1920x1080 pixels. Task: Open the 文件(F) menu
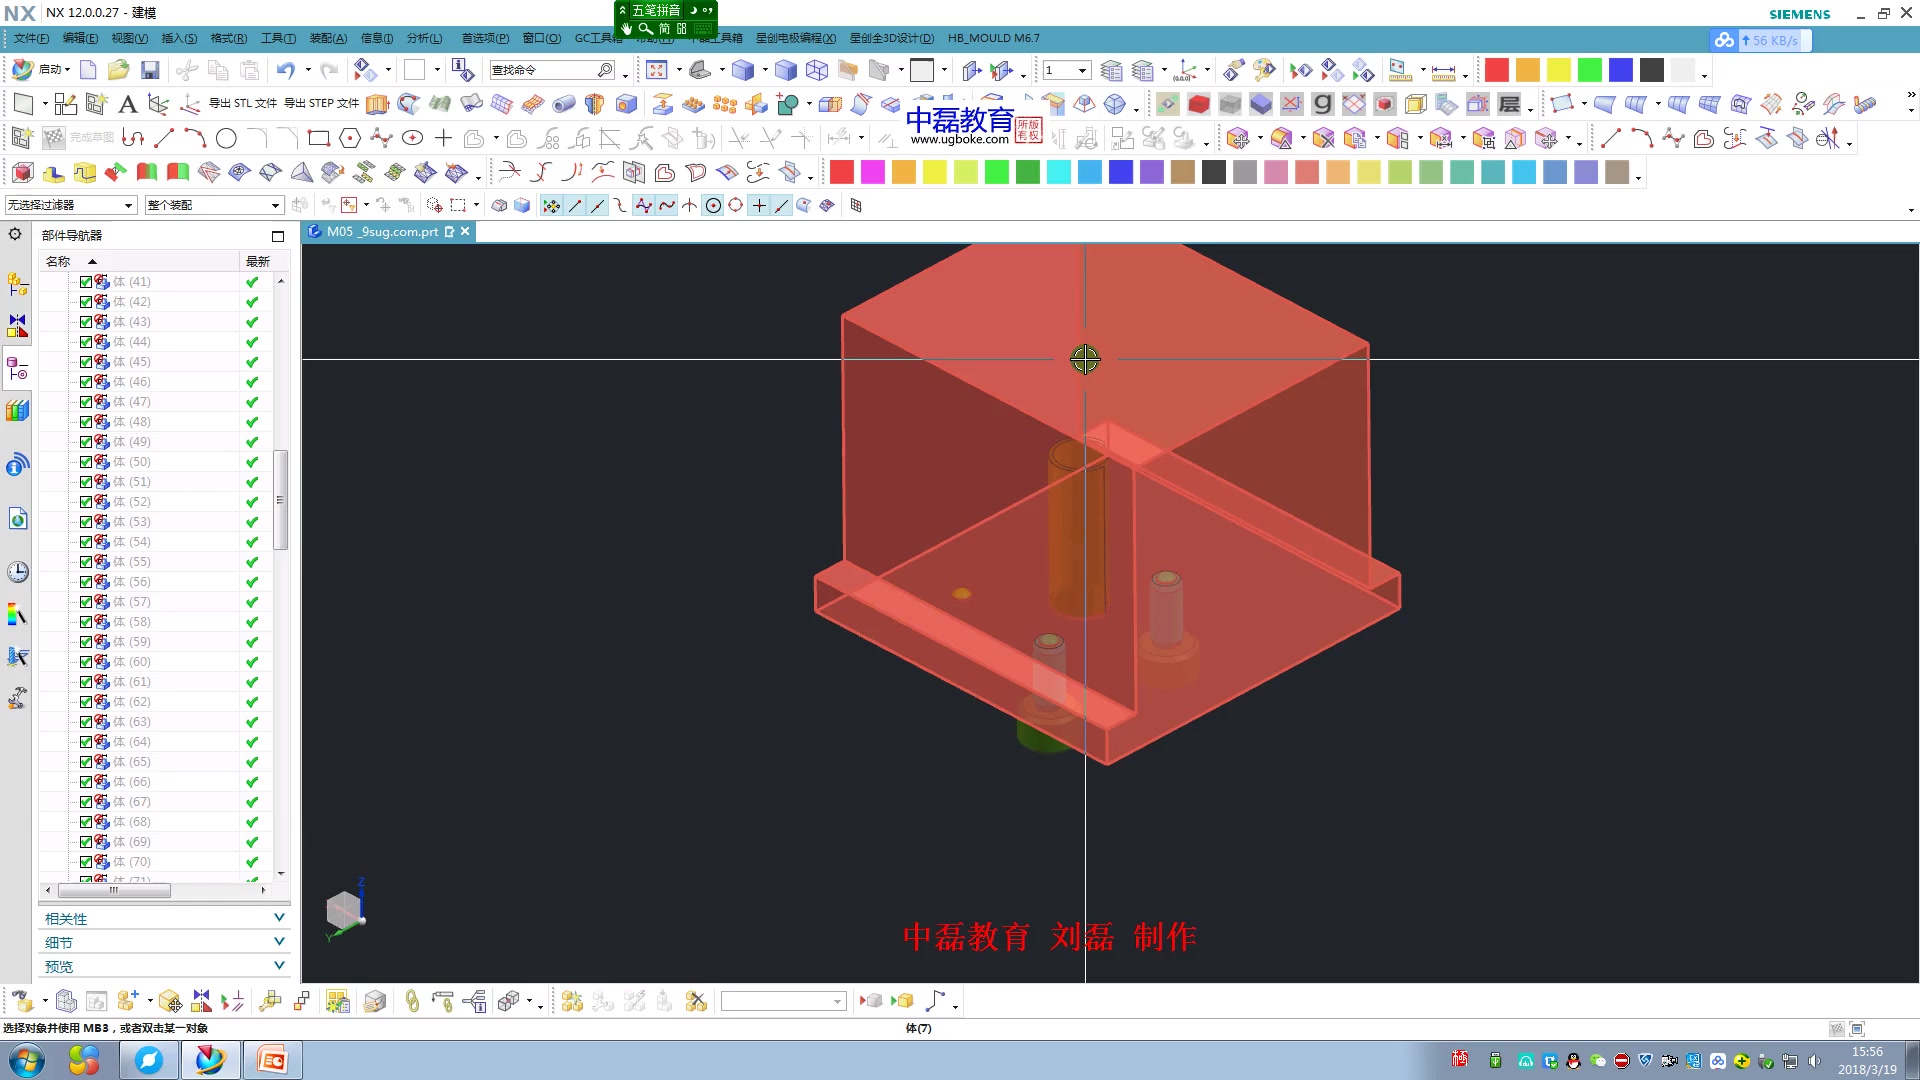point(31,38)
